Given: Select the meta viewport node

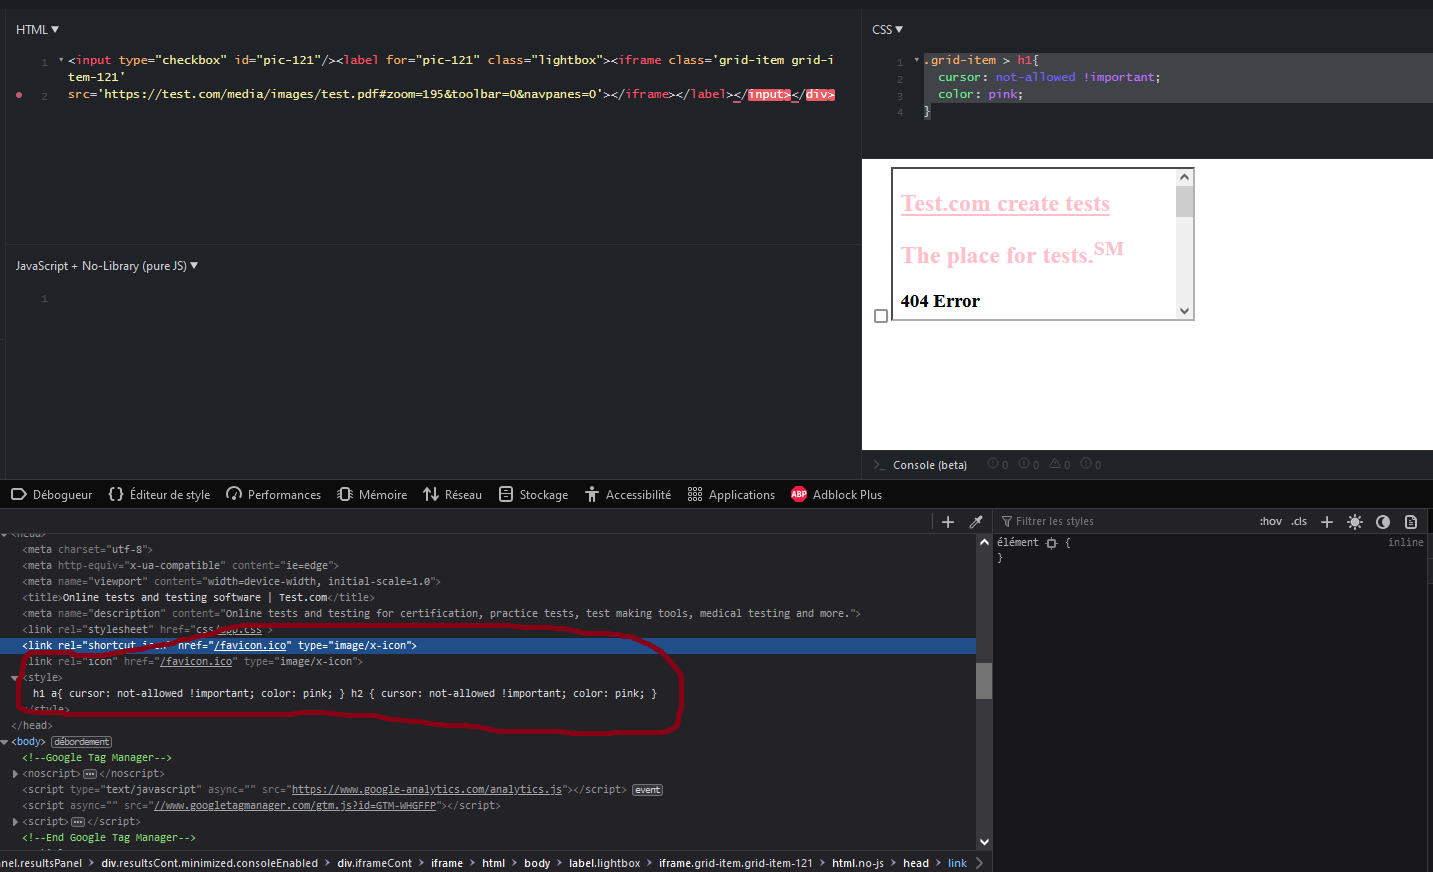Looking at the screenshot, I should [231, 582].
